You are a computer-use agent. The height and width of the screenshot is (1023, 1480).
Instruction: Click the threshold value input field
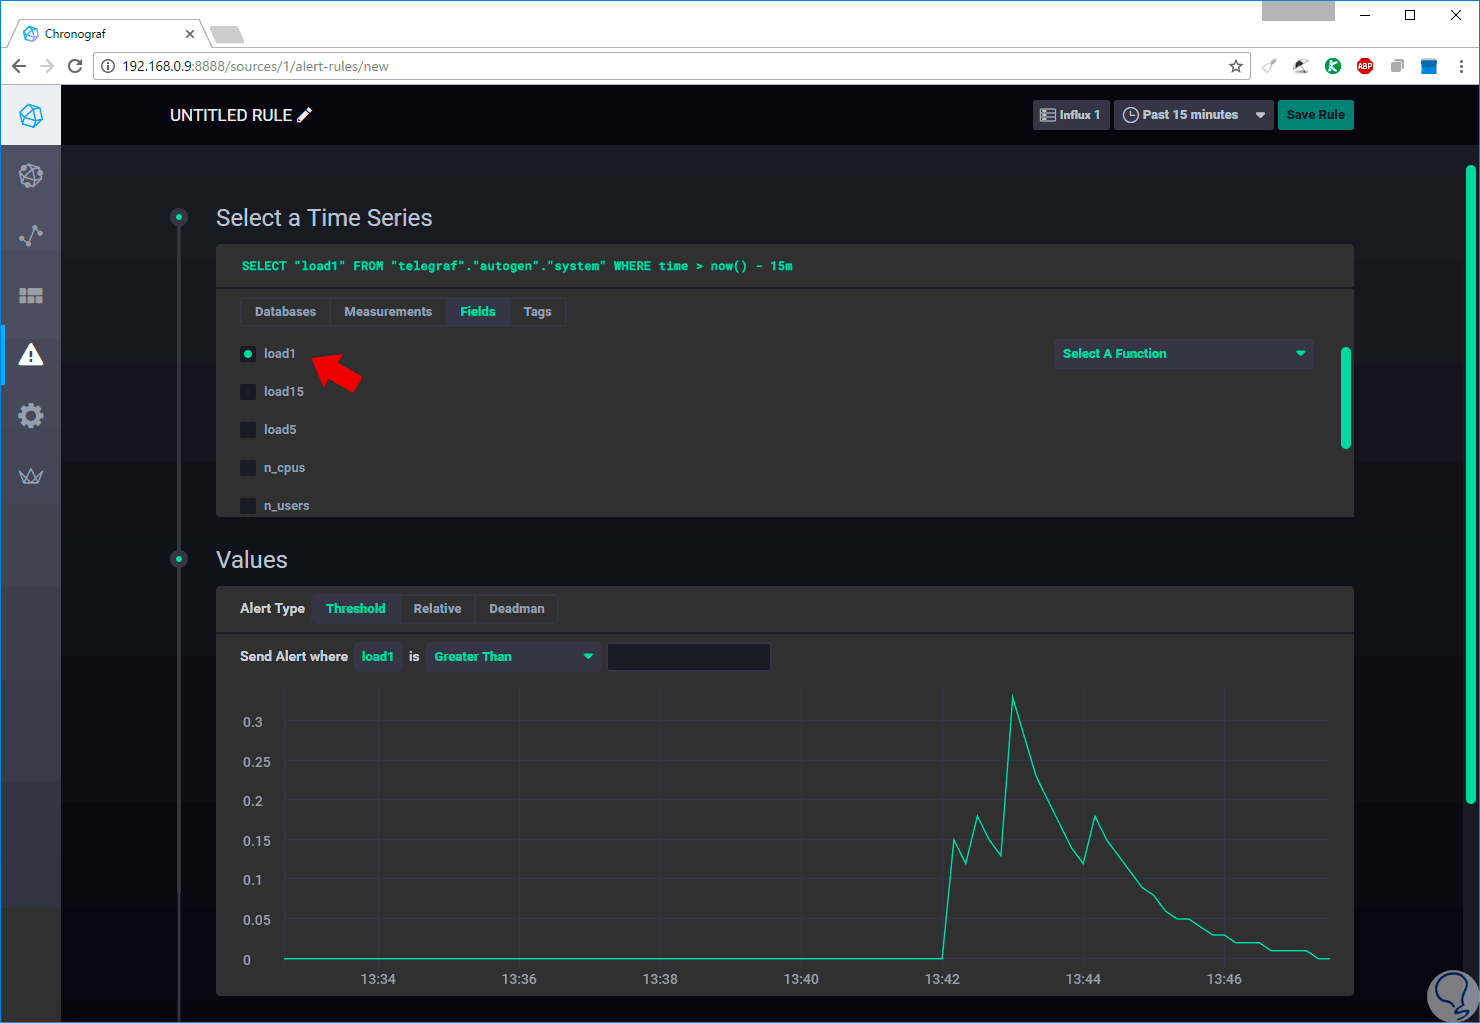[689, 657]
